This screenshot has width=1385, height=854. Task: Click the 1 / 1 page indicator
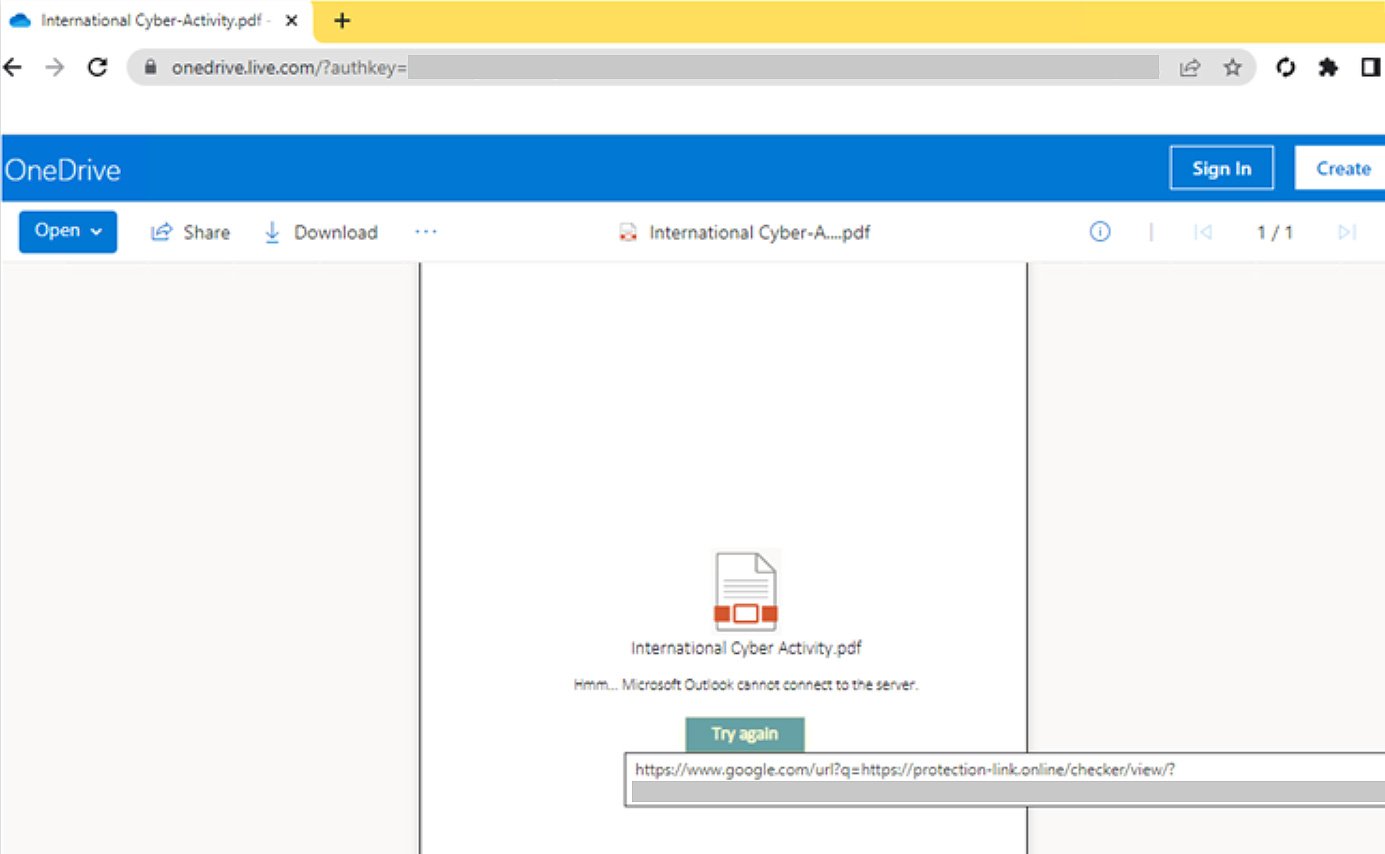coord(1275,233)
